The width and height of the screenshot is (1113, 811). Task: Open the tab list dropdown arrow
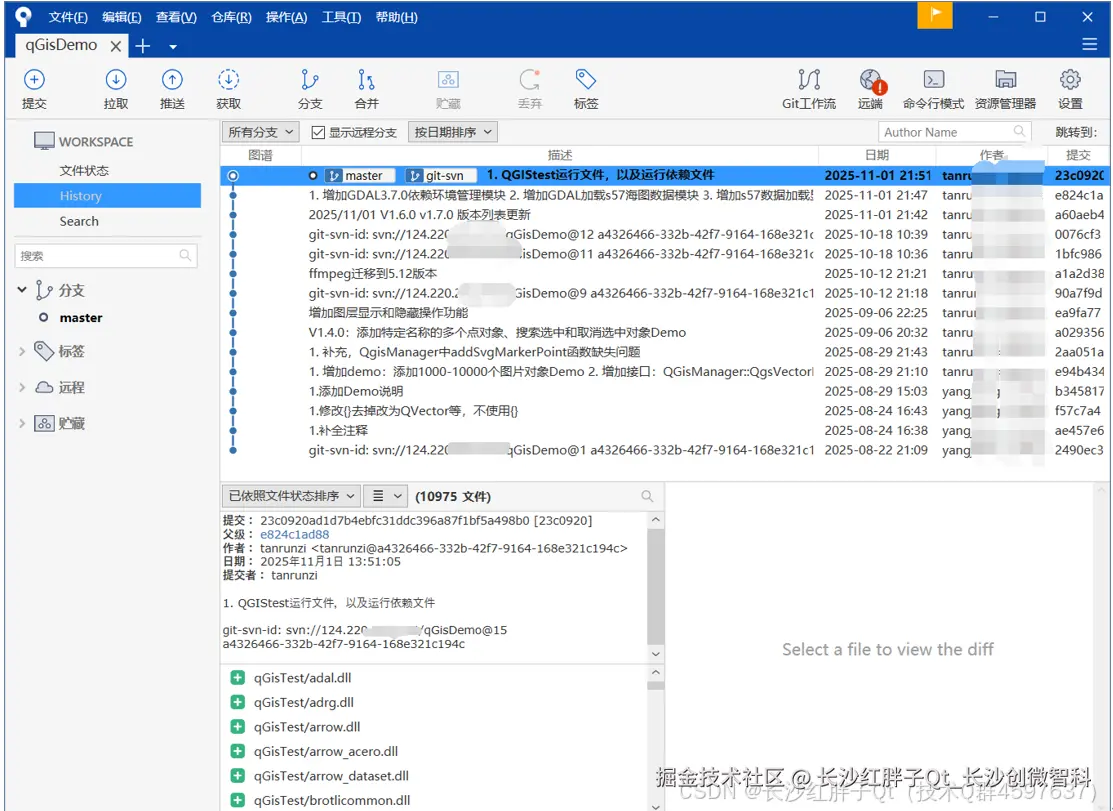(172, 47)
